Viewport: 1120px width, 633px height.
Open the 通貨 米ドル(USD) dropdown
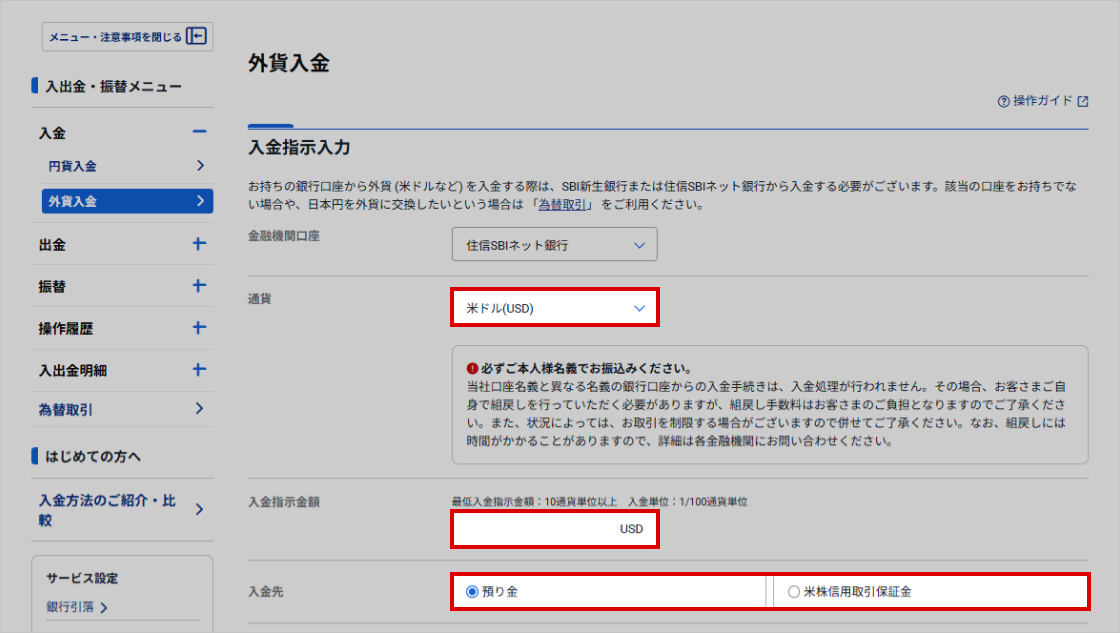tap(554, 308)
